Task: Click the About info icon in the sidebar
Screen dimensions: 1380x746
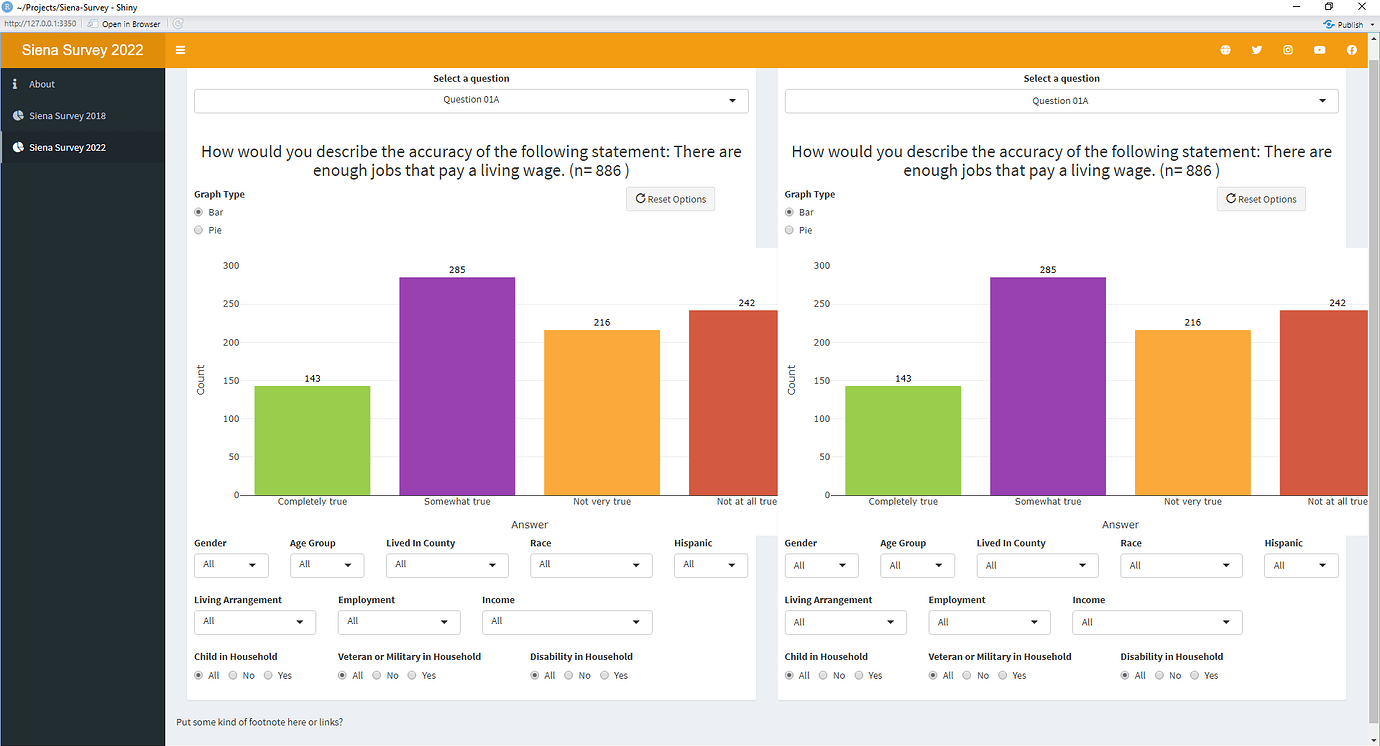Action: [x=14, y=84]
